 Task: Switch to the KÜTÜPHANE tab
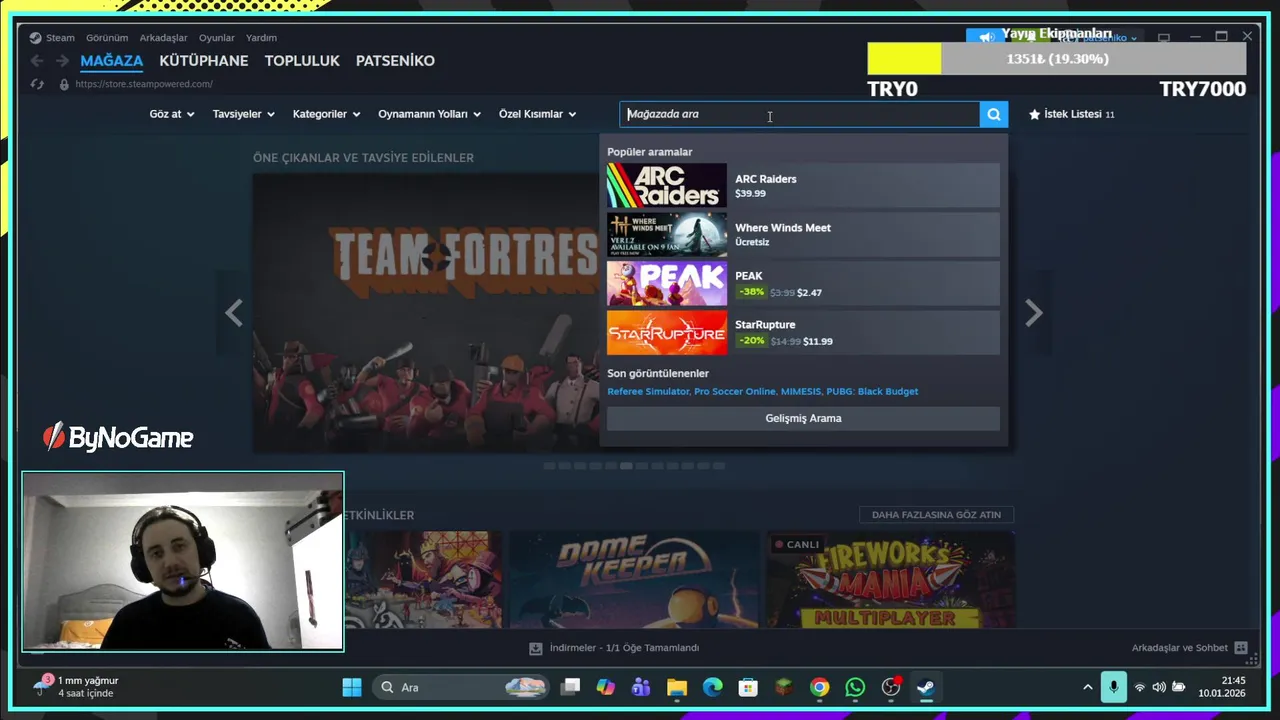(x=204, y=61)
